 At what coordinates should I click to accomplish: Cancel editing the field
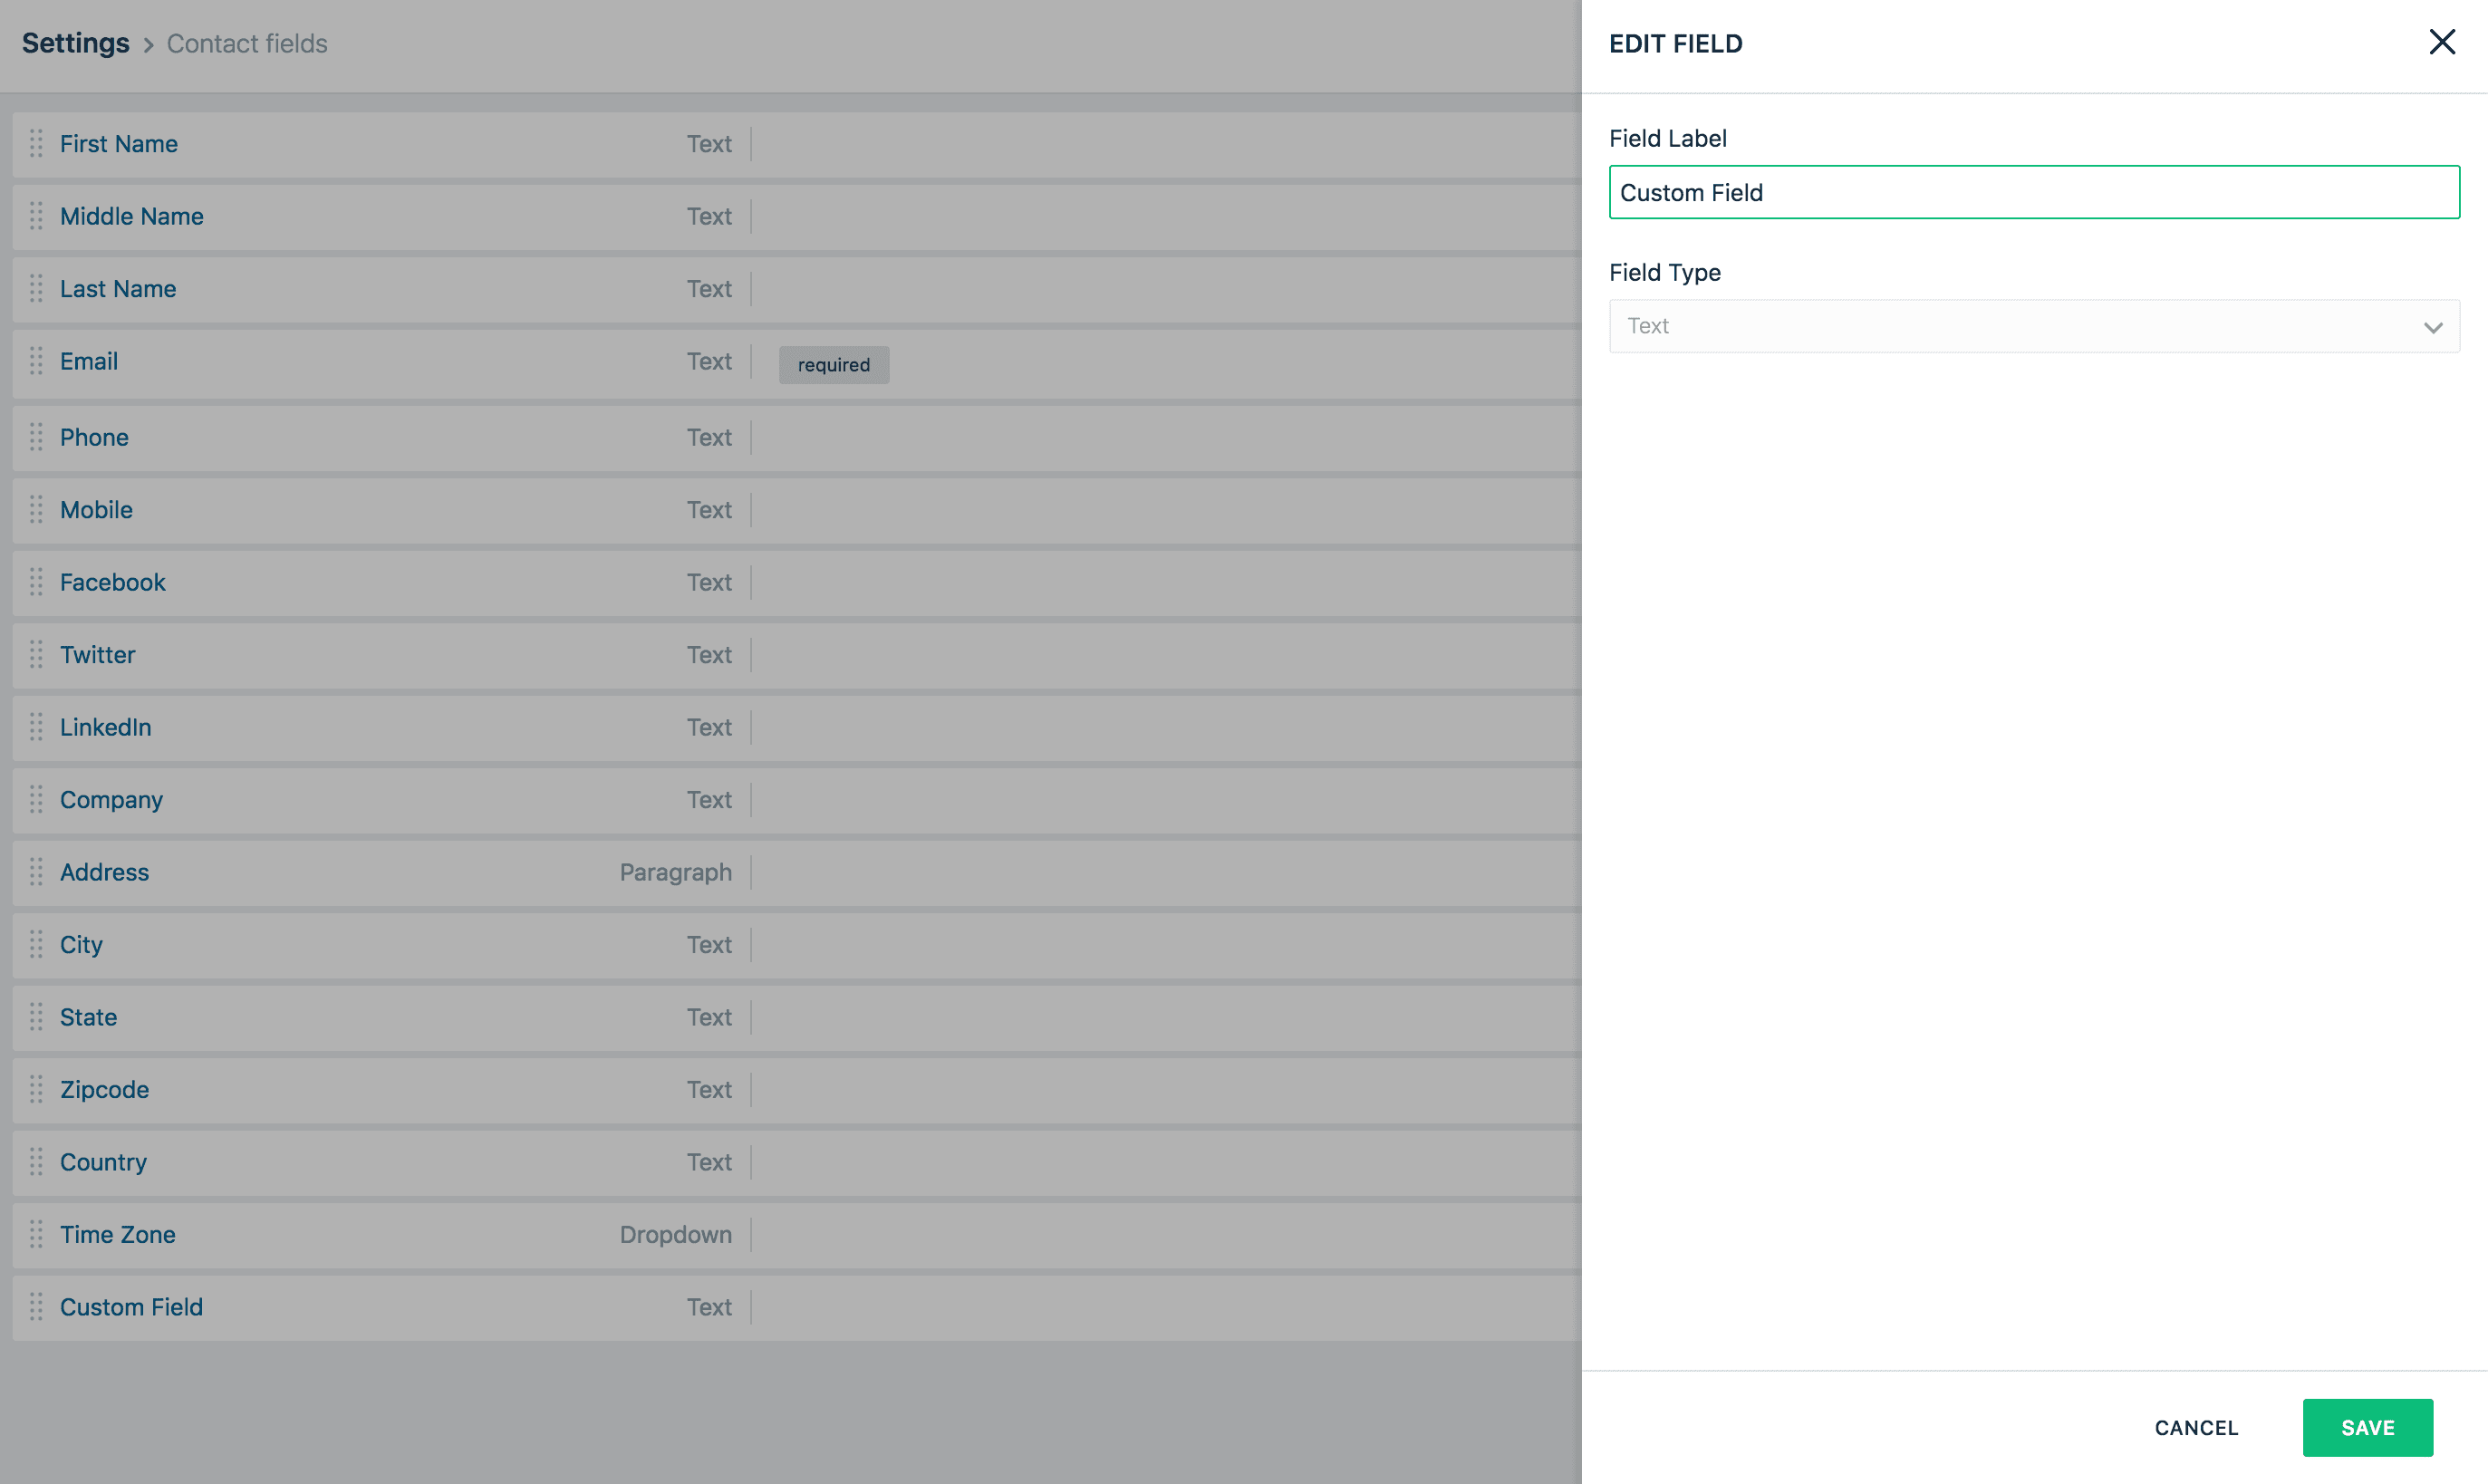point(2196,1427)
